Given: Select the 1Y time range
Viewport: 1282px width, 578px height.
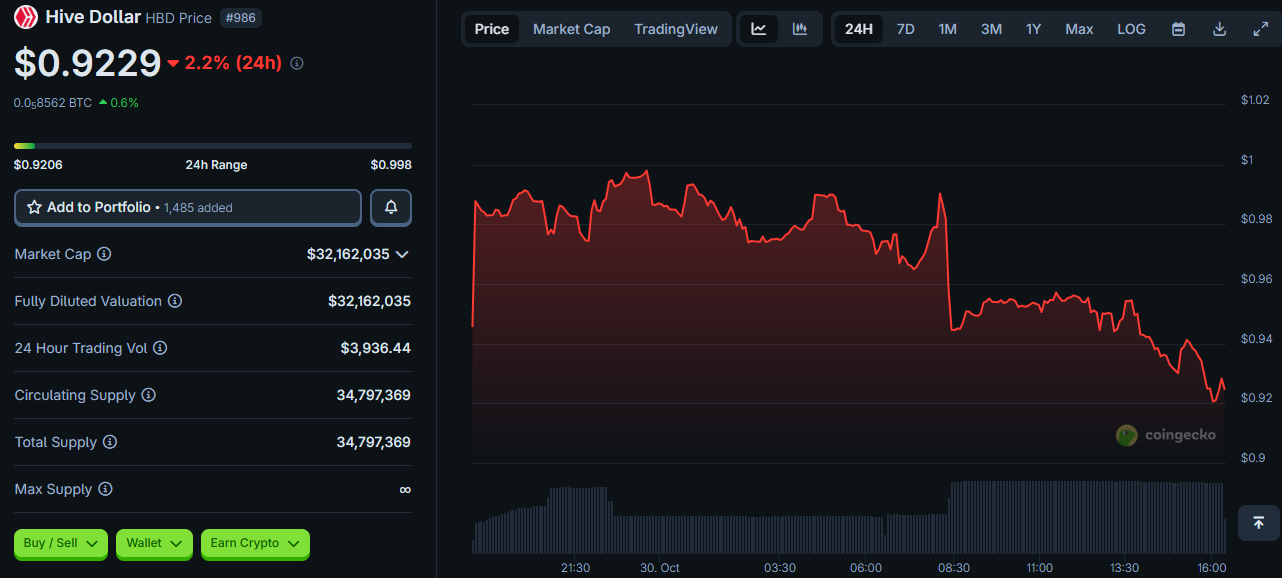Looking at the screenshot, I should coord(1033,29).
